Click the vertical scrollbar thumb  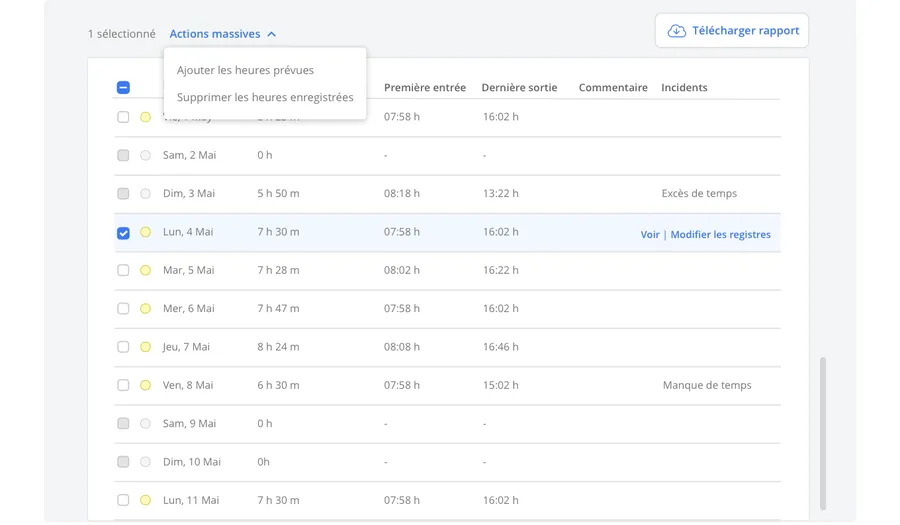823,432
